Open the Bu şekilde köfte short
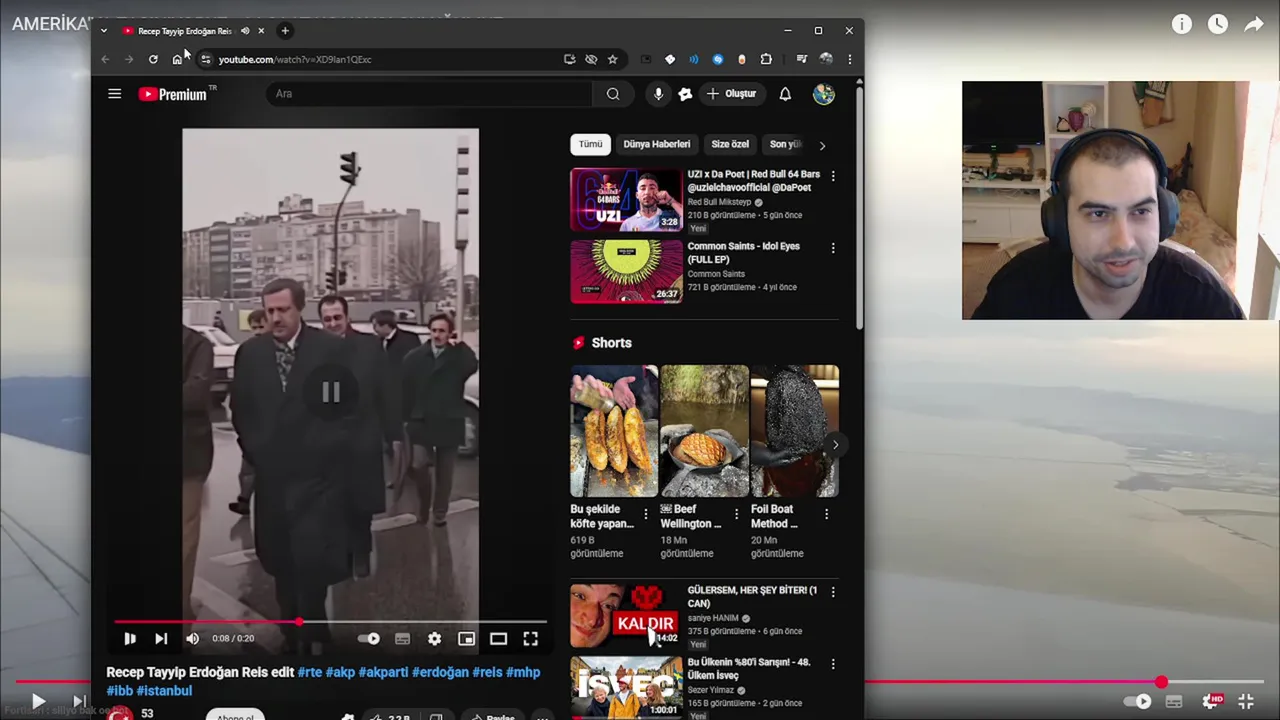Viewport: 1280px width, 720px height. (x=614, y=431)
